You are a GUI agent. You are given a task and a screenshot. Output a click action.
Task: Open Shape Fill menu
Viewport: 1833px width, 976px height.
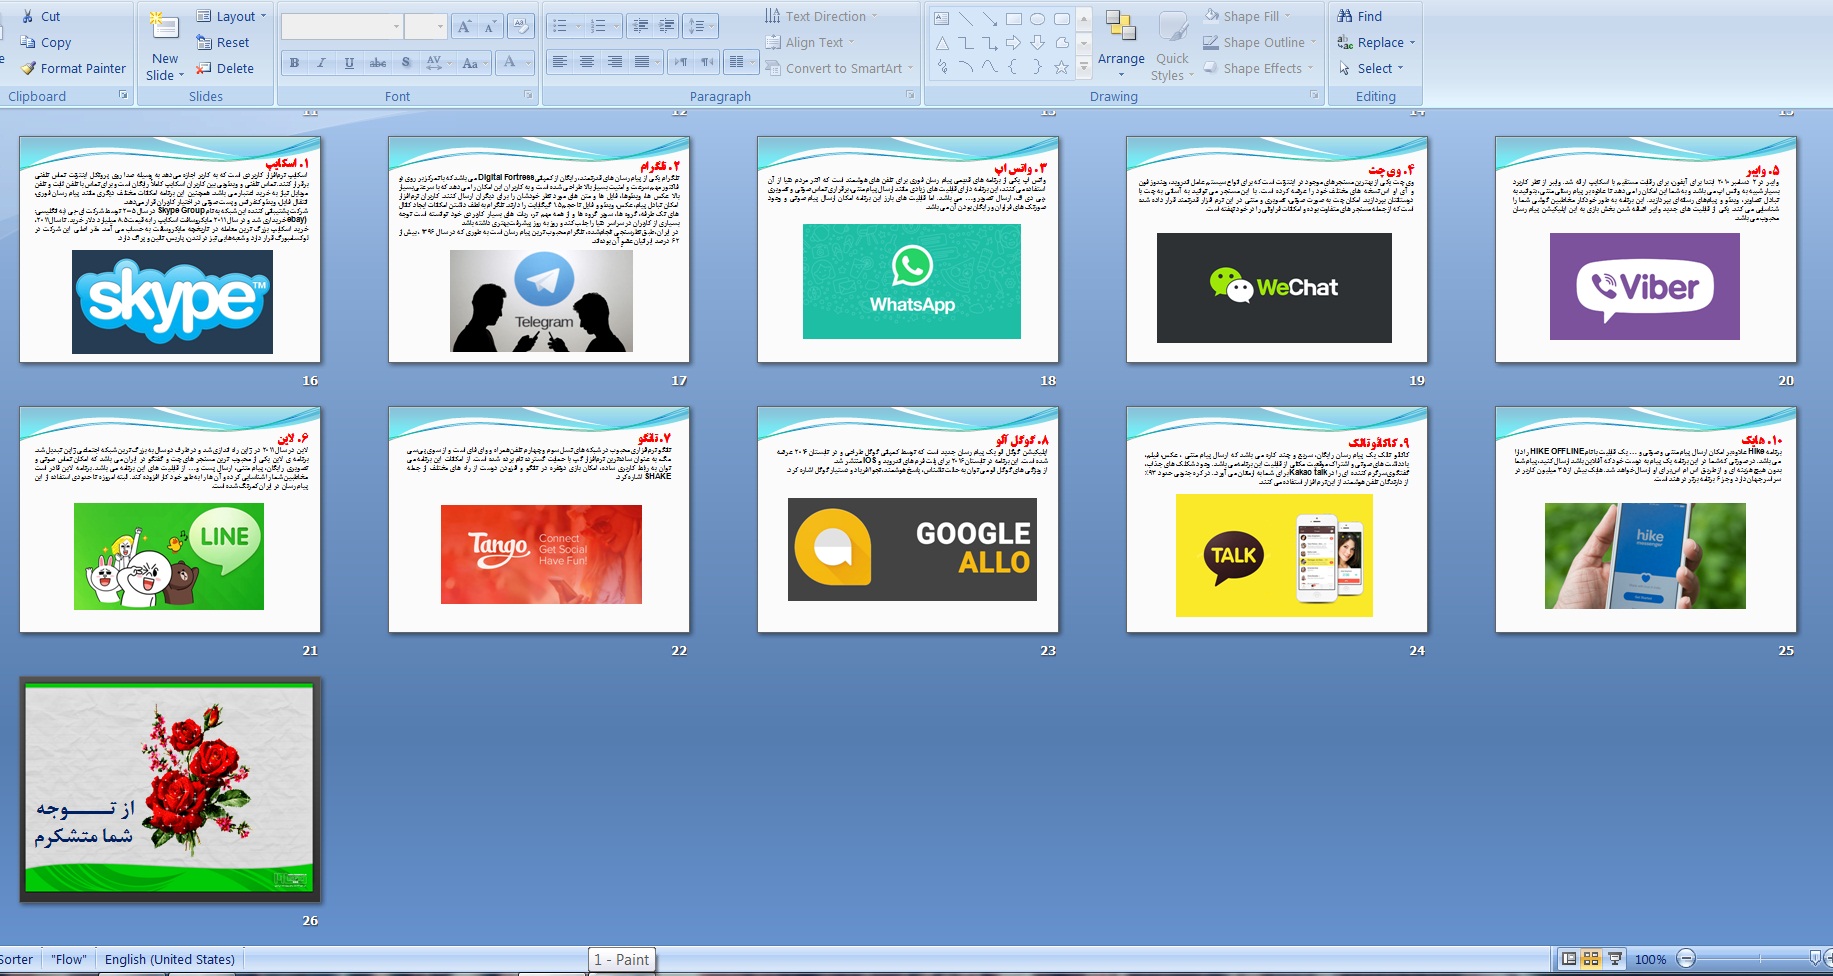1247,16
